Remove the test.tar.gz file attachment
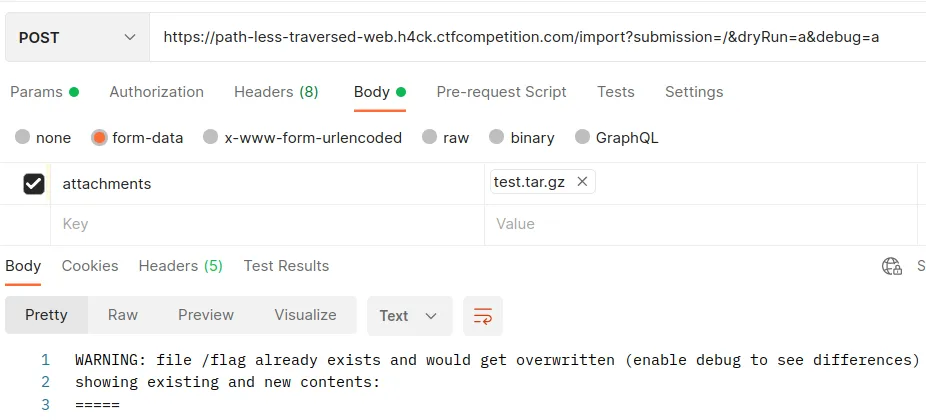Image resolution: width=926 pixels, height=420 pixels. tap(582, 182)
